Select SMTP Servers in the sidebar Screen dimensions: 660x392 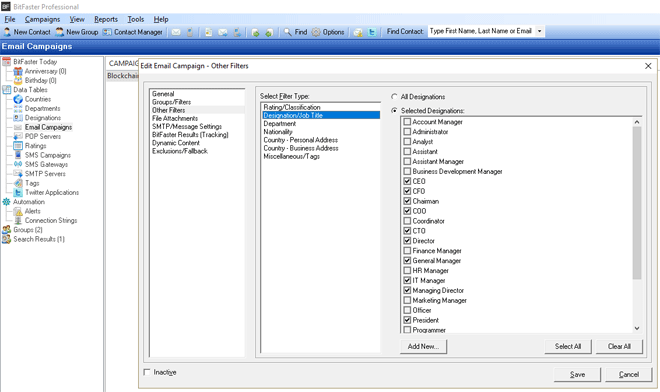[x=45, y=173]
